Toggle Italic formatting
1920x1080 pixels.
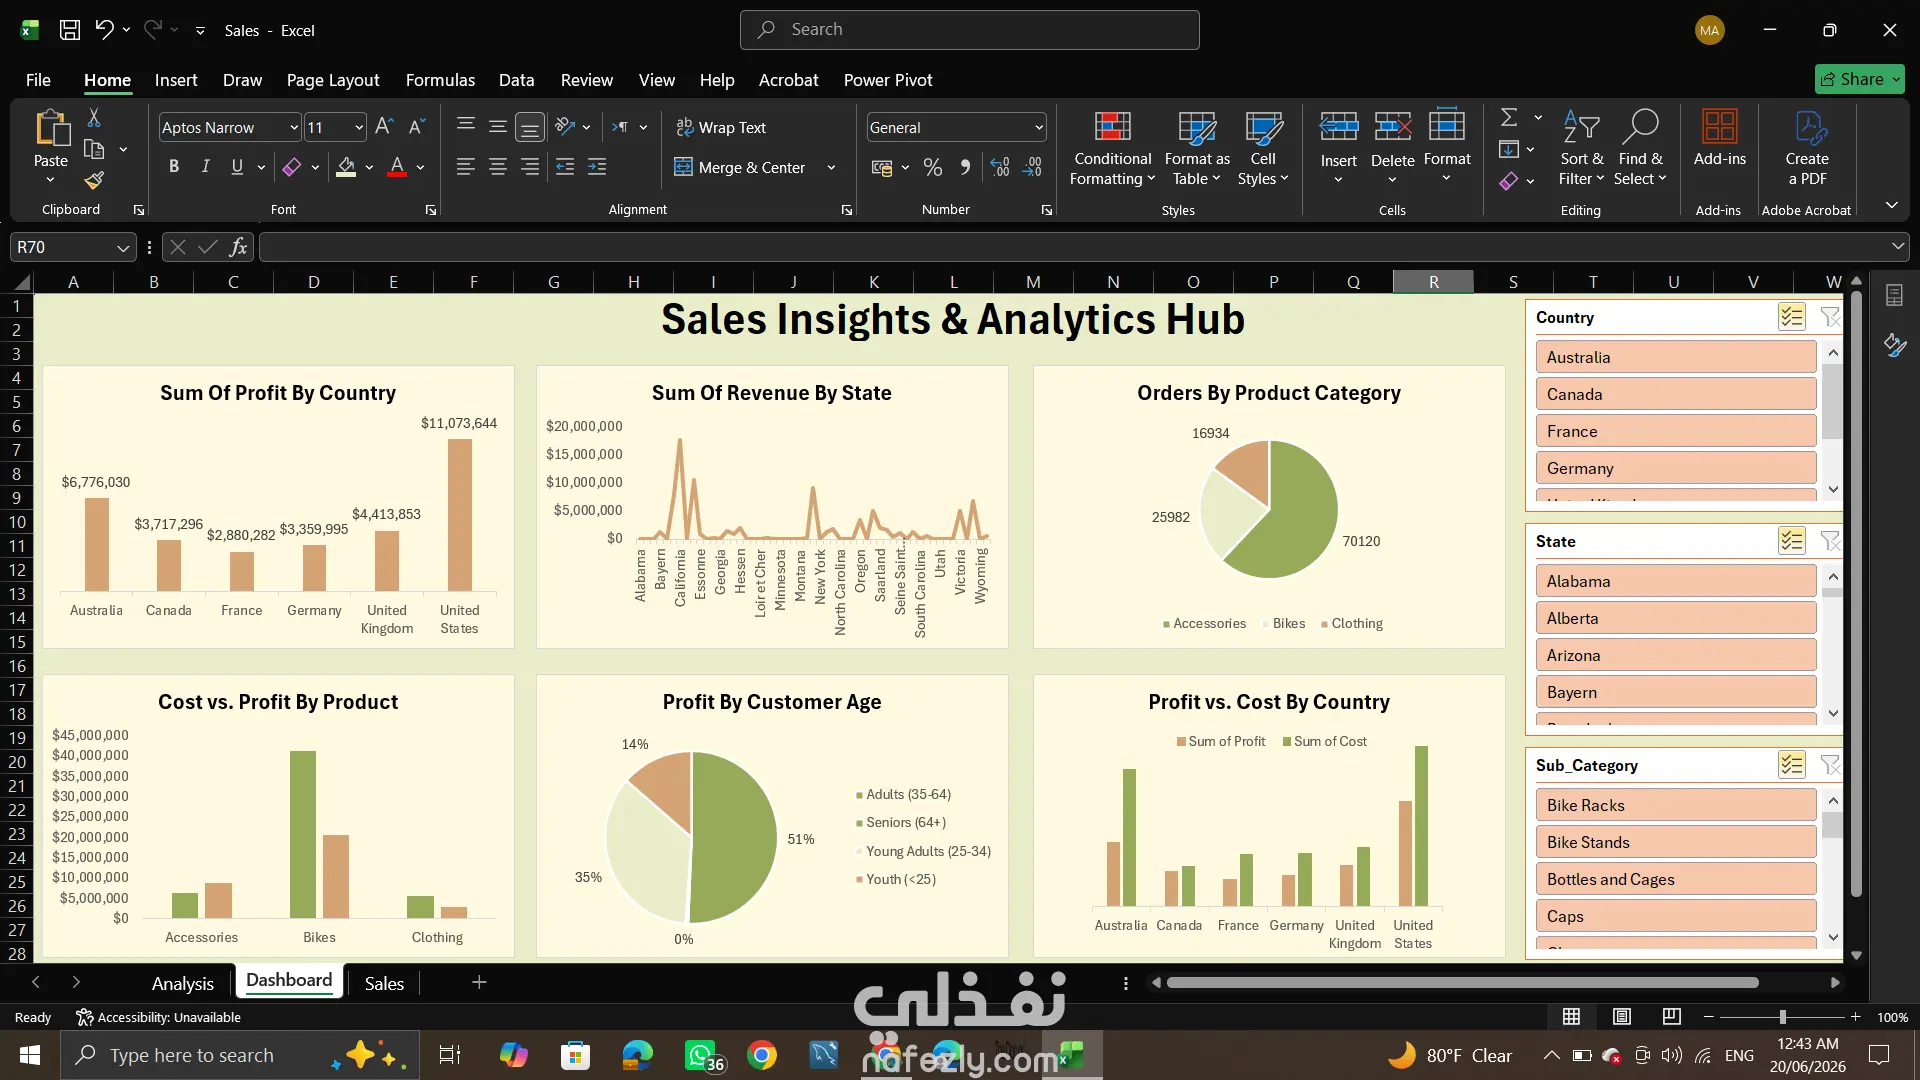click(x=206, y=167)
